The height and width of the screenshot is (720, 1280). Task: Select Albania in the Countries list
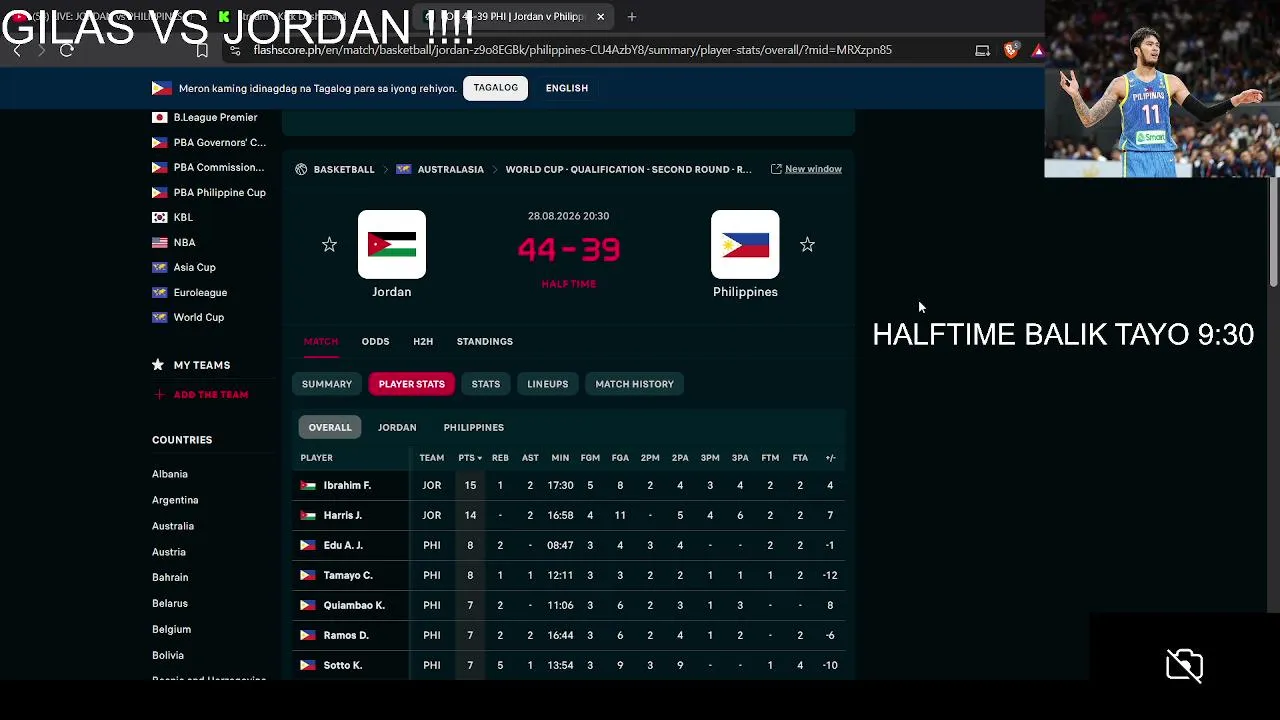point(170,474)
